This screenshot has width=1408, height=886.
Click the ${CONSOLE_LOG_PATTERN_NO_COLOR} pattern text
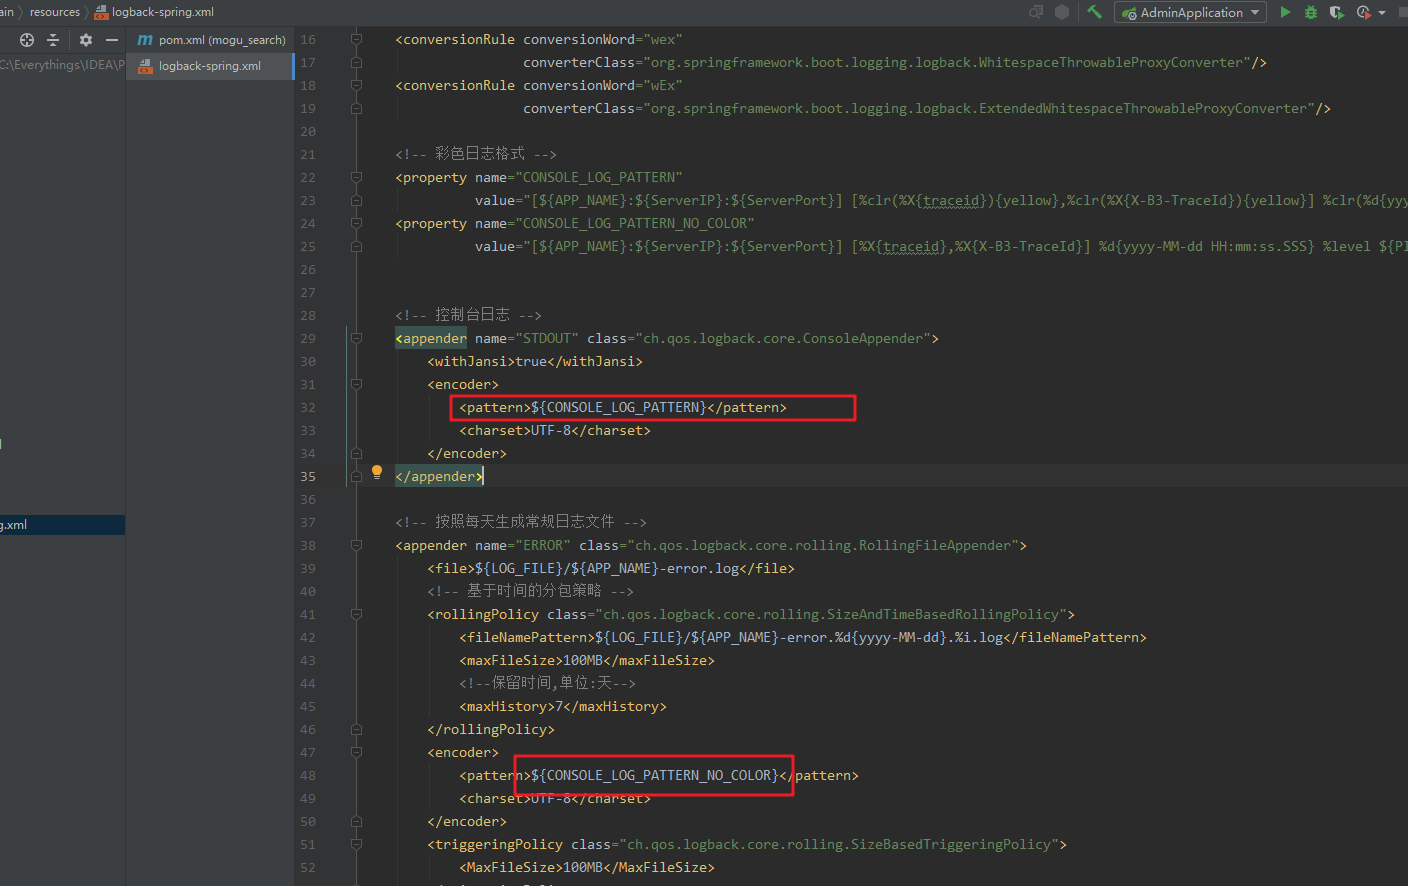[655, 776]
